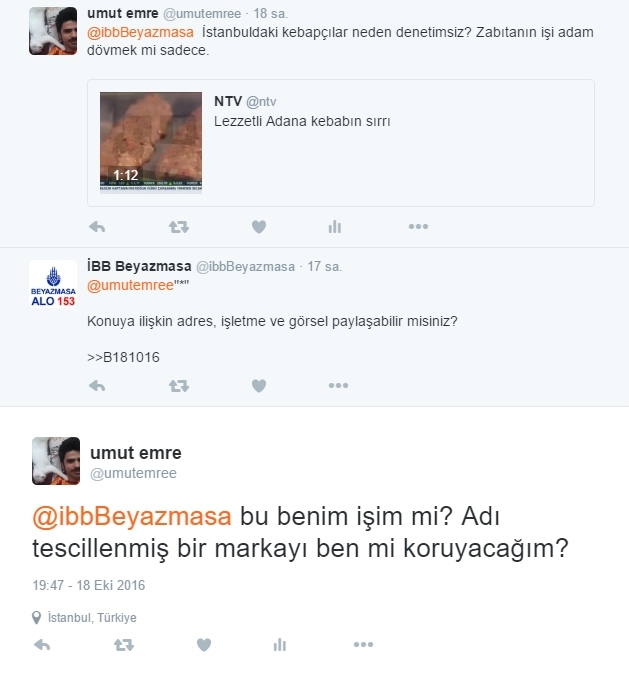Retweet the first tweet about kebapçılar
The height and width of the screenshot is (675, 629).
(179, 226)
